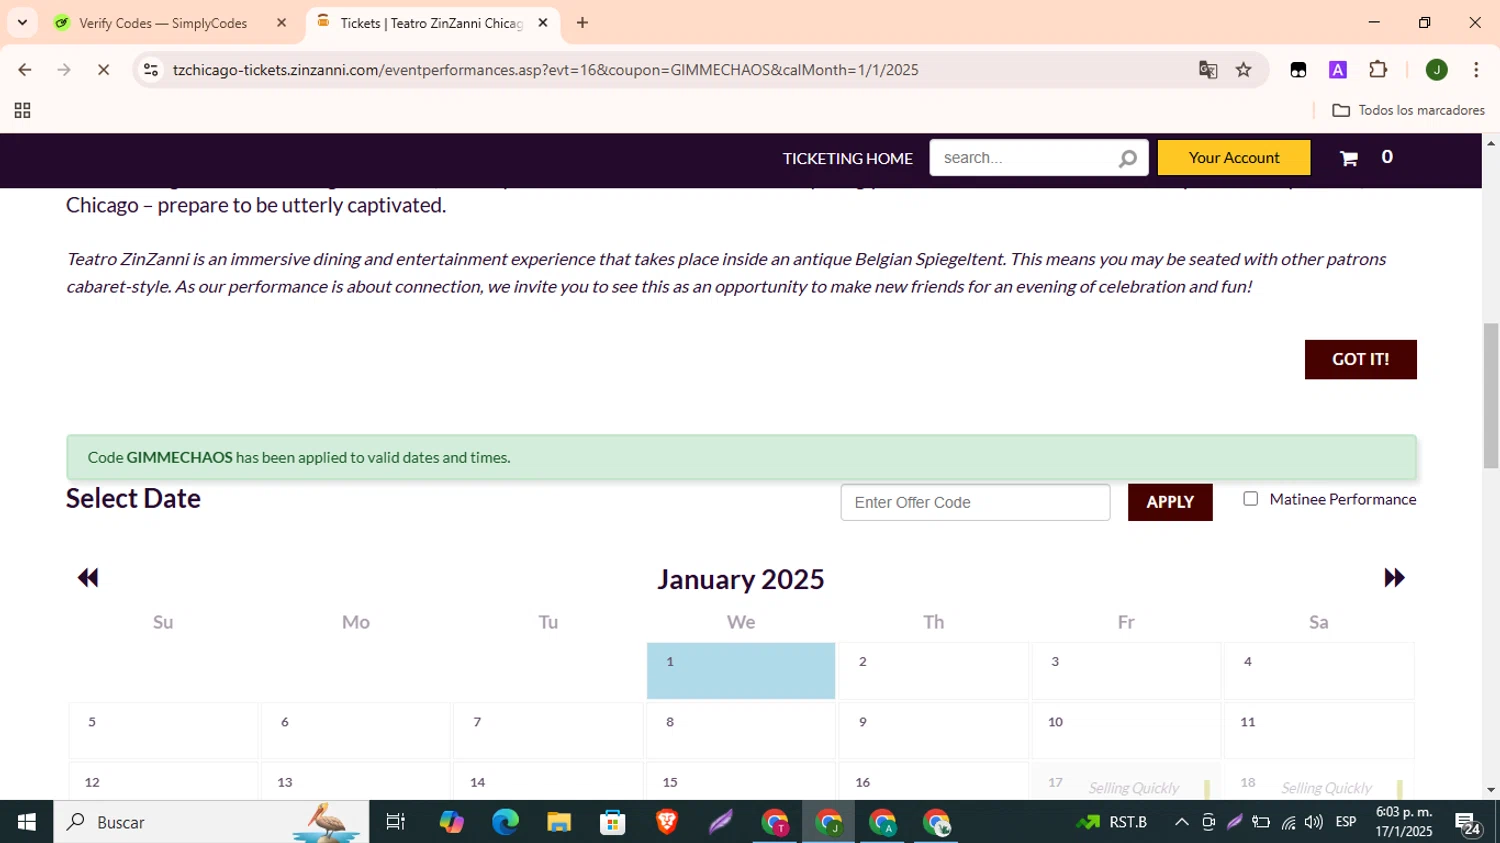The image size is (1500, 843).
Task: Show hidden system tray icons
Action: [1181, 822]
